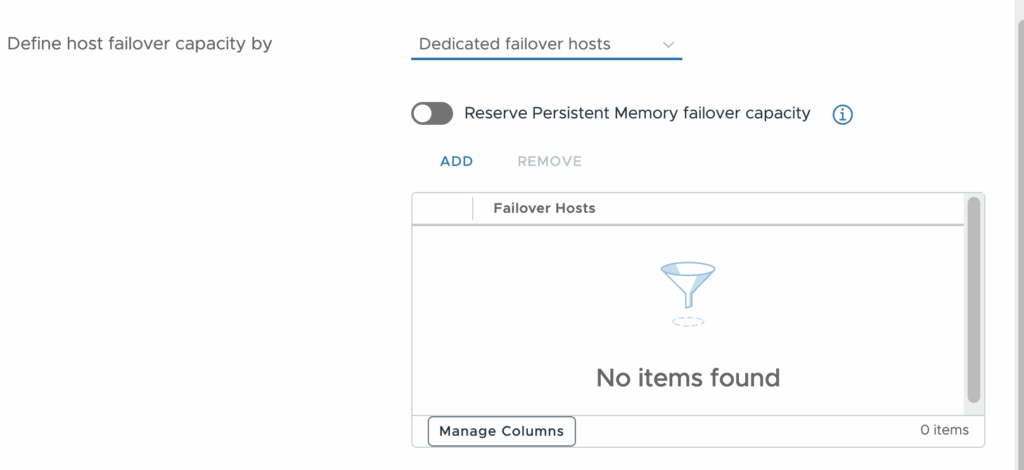Open the info icon next to Persistent Memory
1024x470 pixels.
point(842,115)
